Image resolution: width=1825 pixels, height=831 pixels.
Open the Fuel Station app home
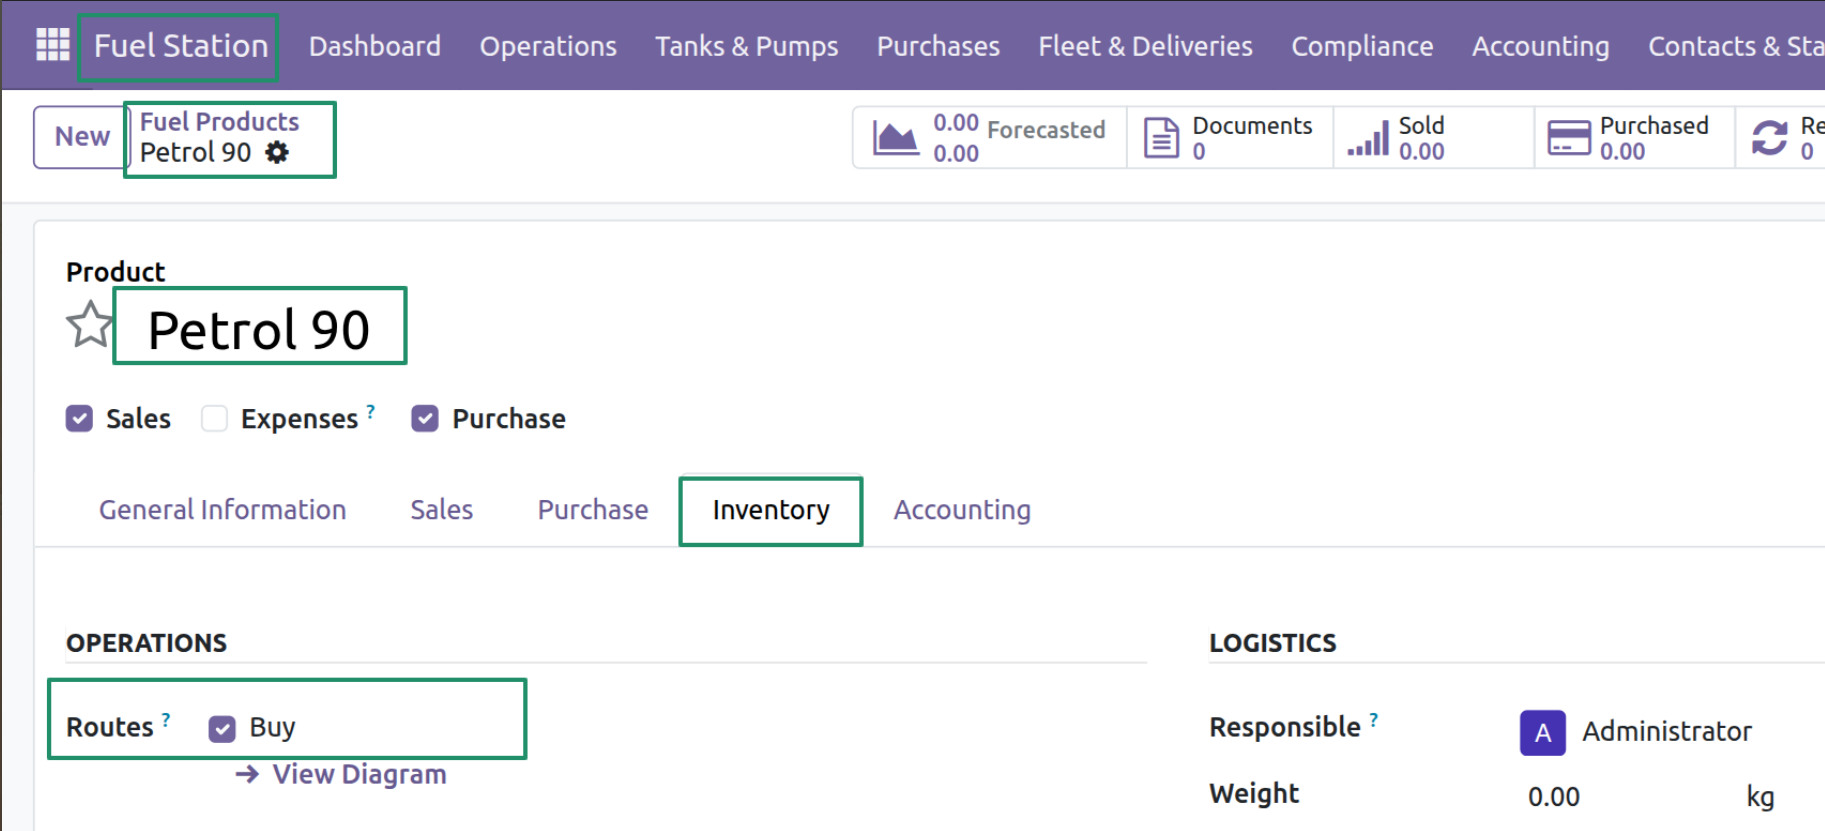tap(181, 46)
